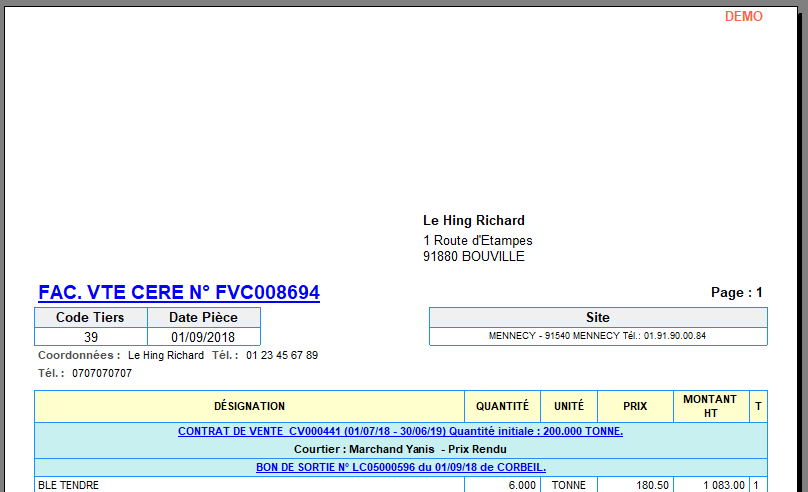Click the 1 083.00 amount cell
This screenshot has width=808, height=492.
coord(723,485)
